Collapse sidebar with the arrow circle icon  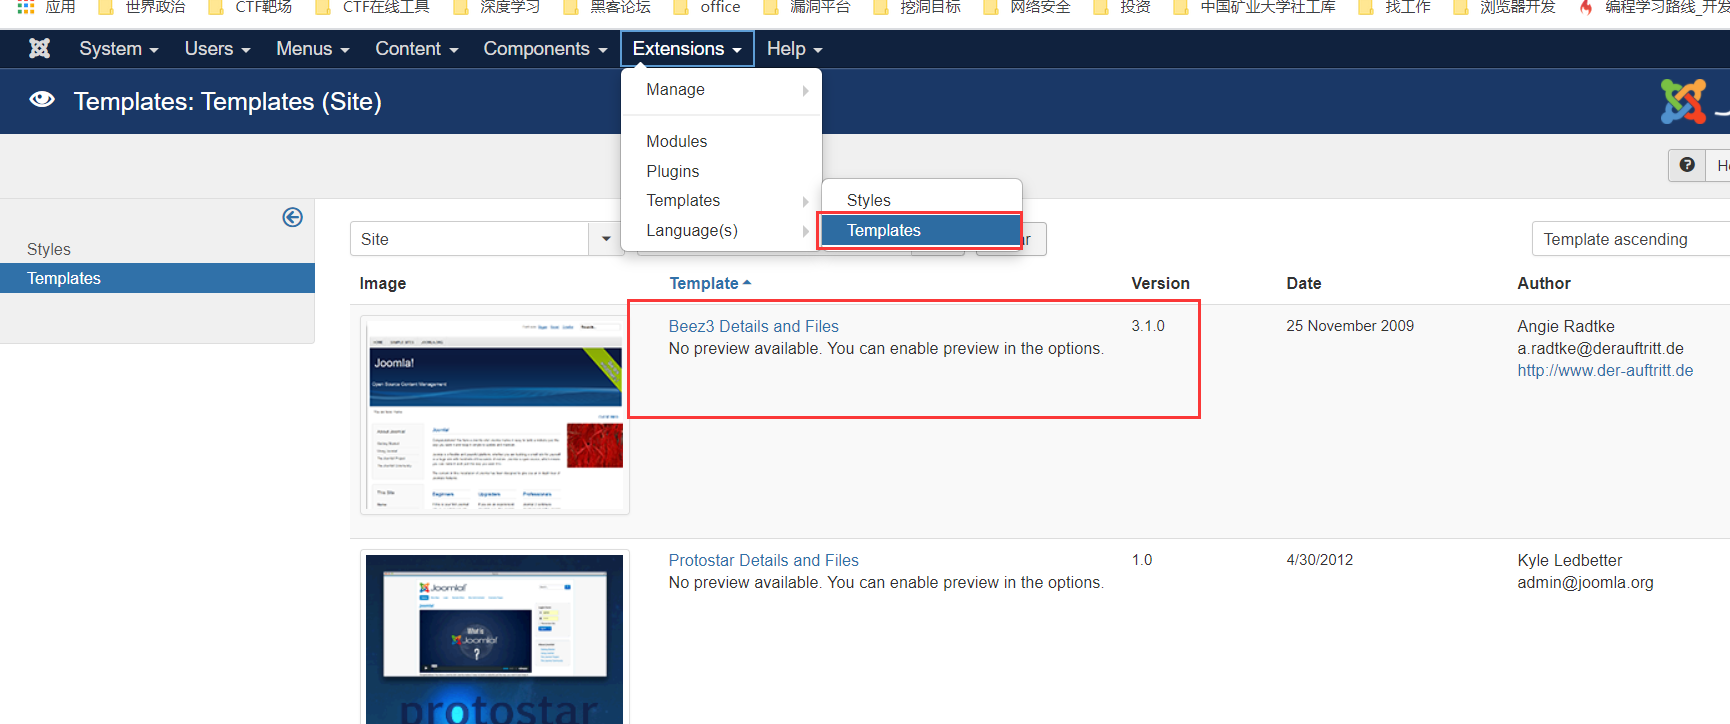click(x=292, y=217)
